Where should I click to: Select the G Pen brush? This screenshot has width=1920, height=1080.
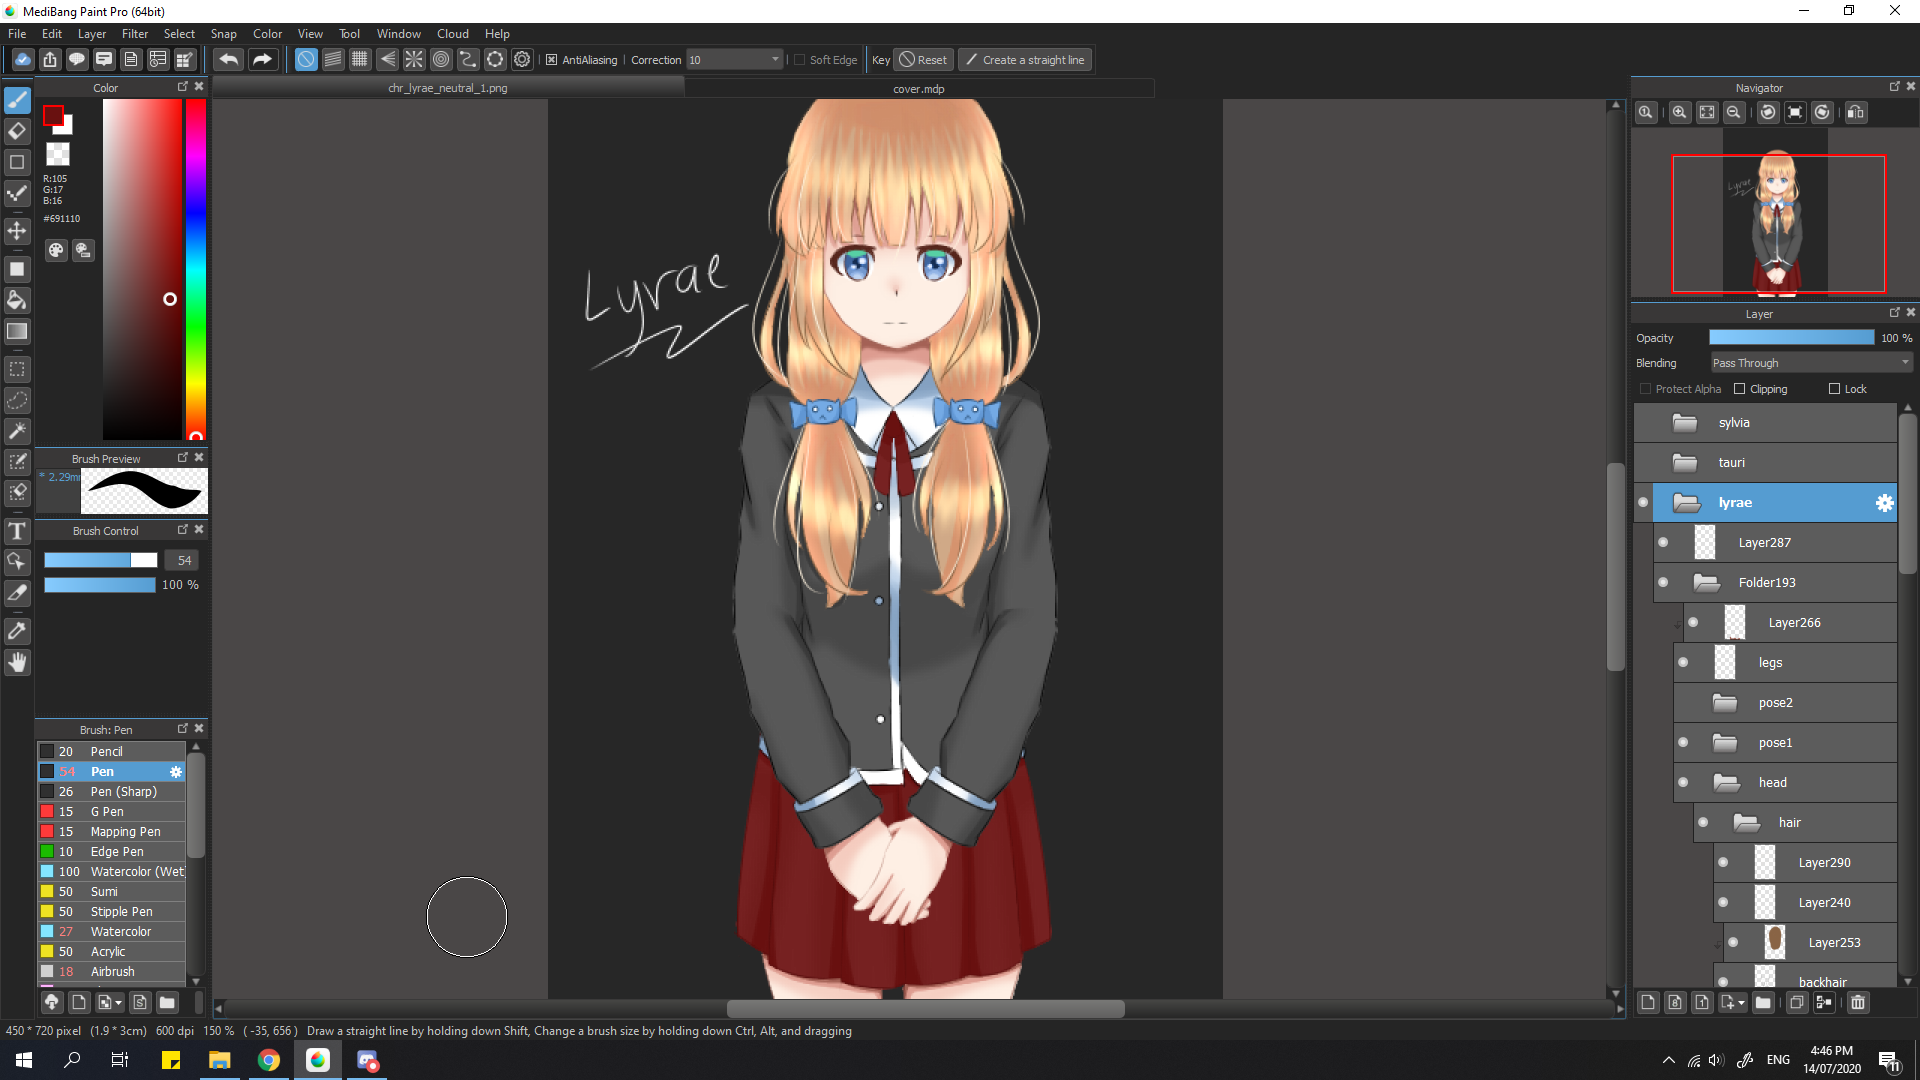click(x=111, y=812)
